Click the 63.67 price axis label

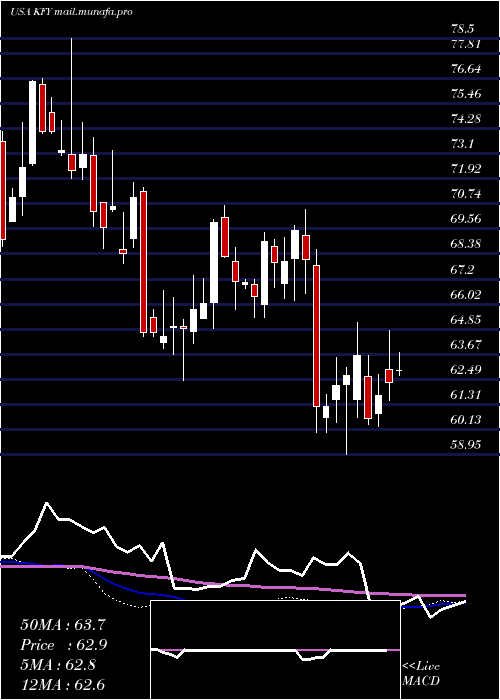[467, 345]
